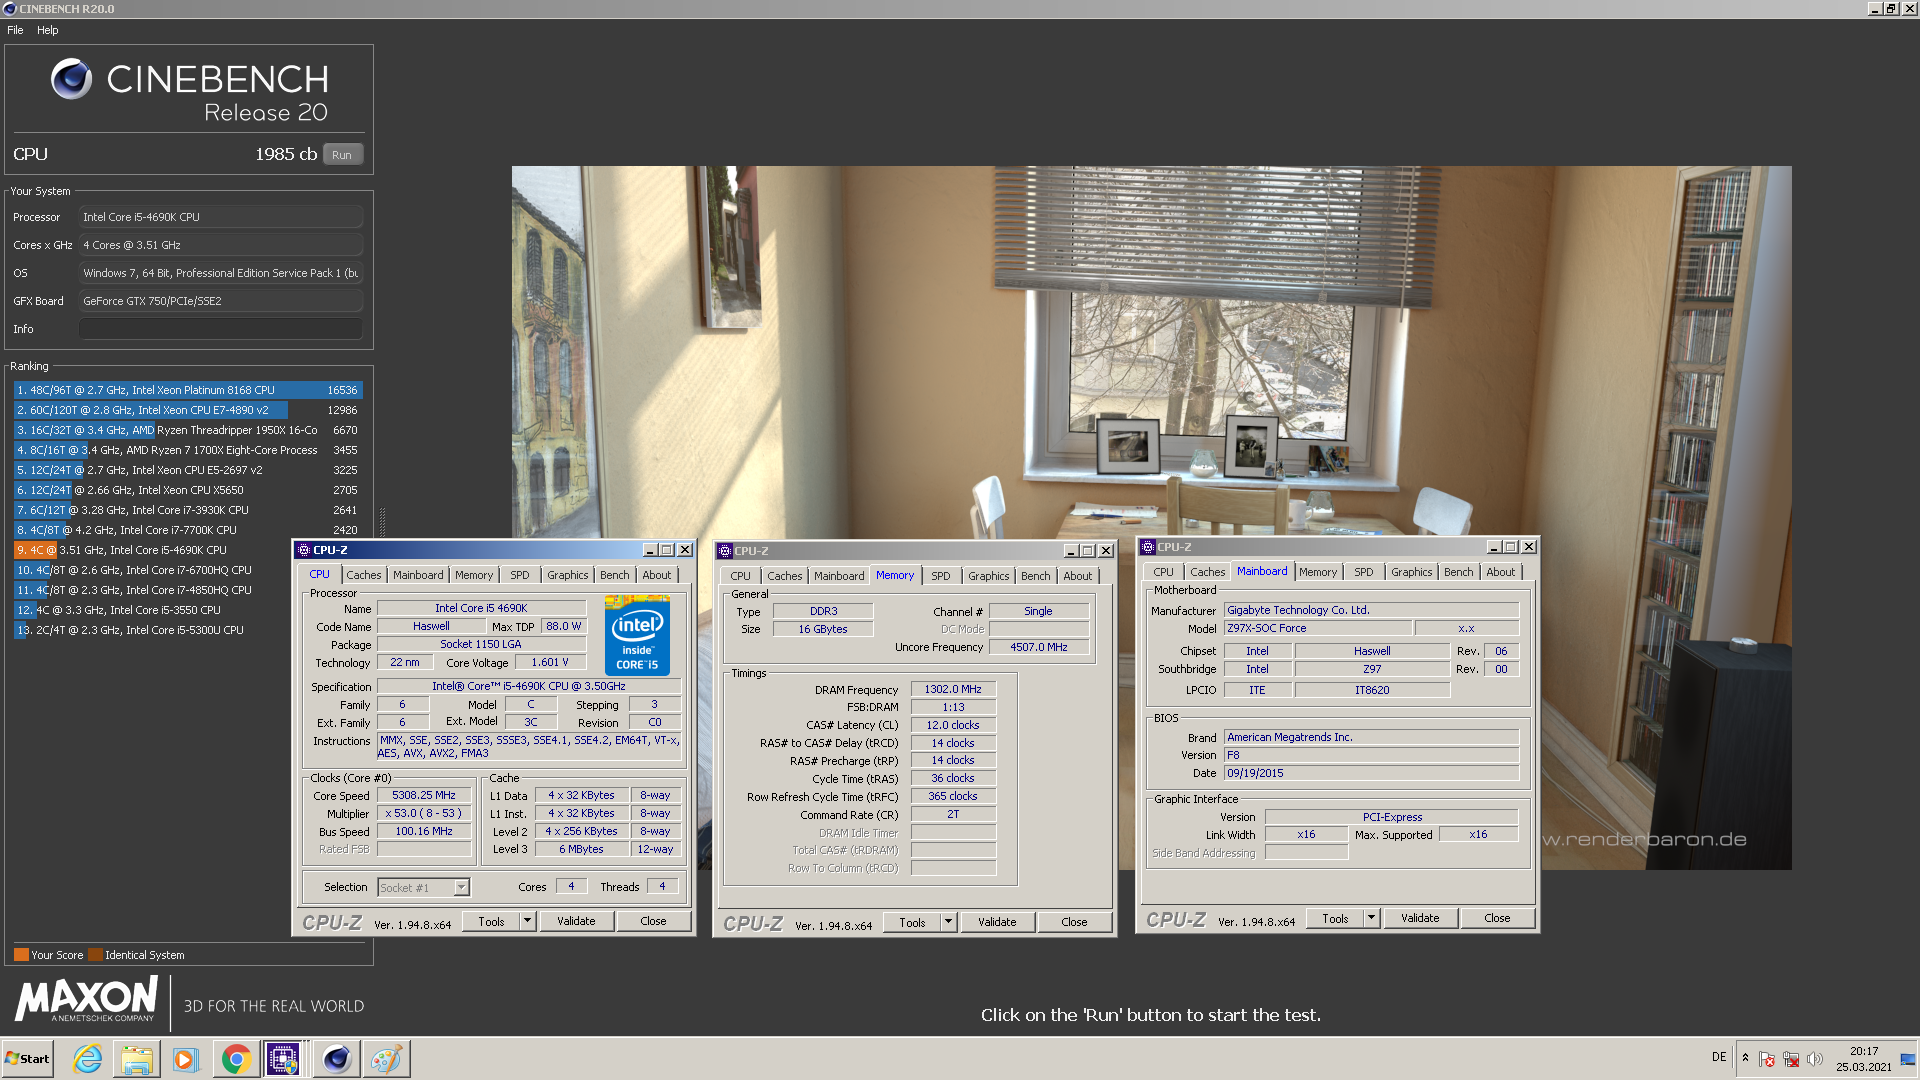Open Tools dropdown arrow in Memory-tab CPU-Z window

tap(948, 922)
